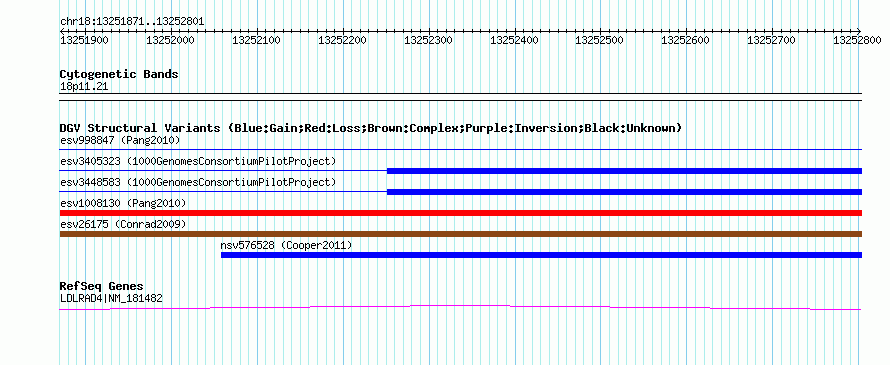Viewport: 890px width, 365px height.
Task: Click ruler position 13252300
Action: click(x=428, y=40)
